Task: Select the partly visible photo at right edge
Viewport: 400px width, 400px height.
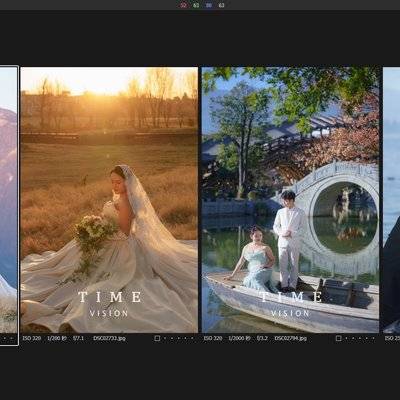Action: coord(392,200)
